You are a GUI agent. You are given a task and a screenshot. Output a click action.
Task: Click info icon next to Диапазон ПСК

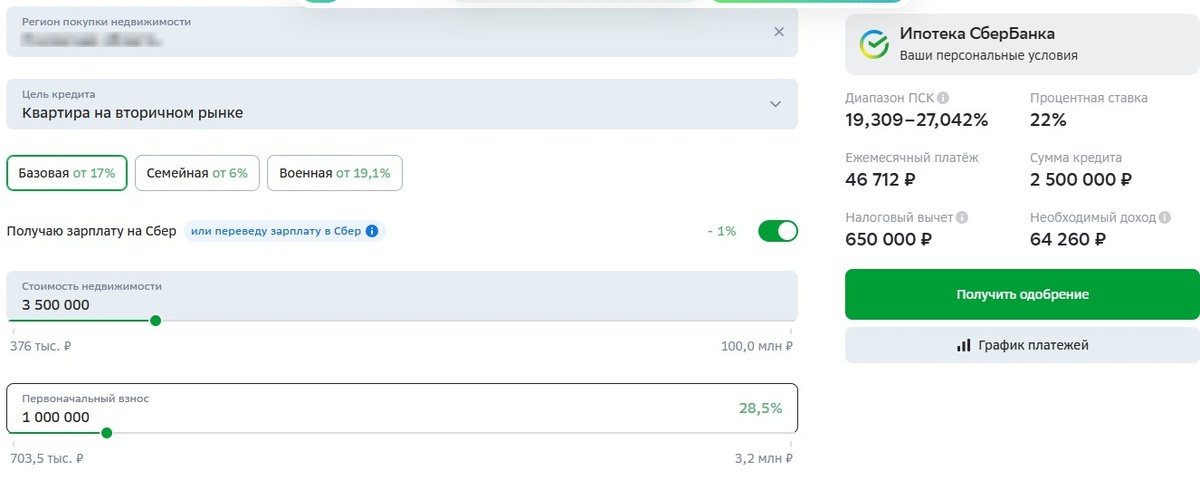[943, 98]
